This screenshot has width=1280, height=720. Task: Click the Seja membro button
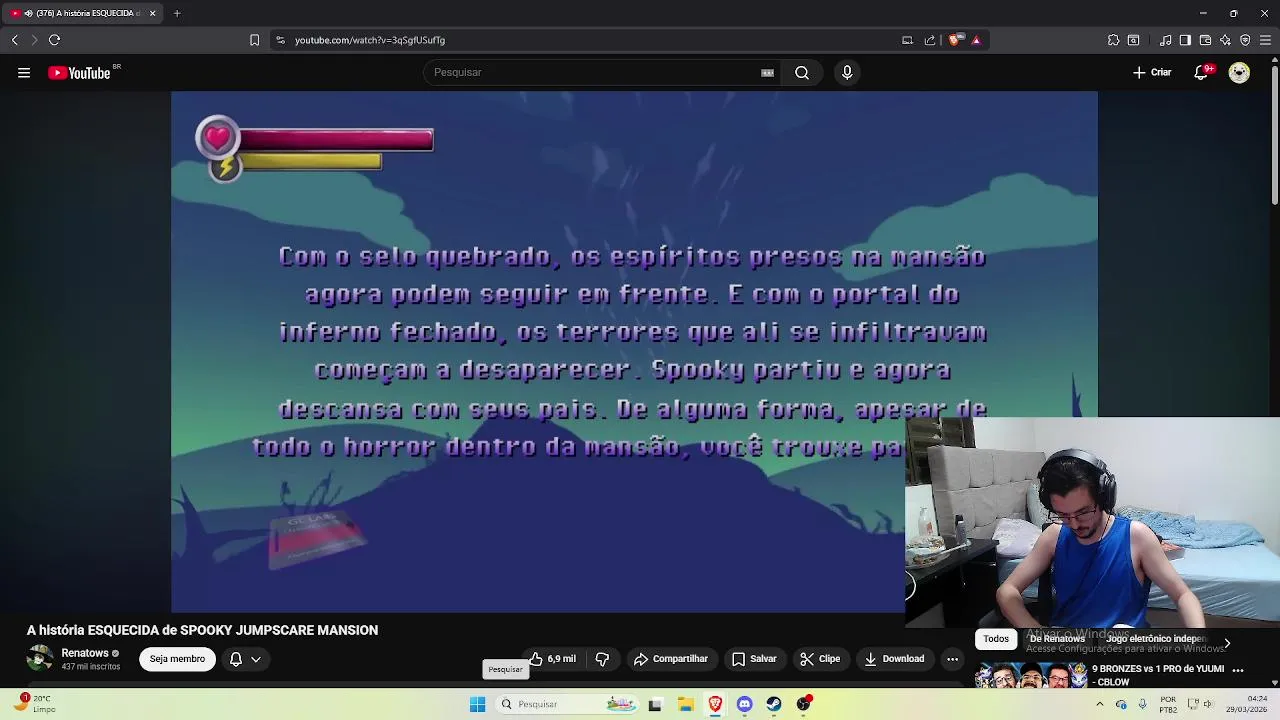[x=177, y=659]
